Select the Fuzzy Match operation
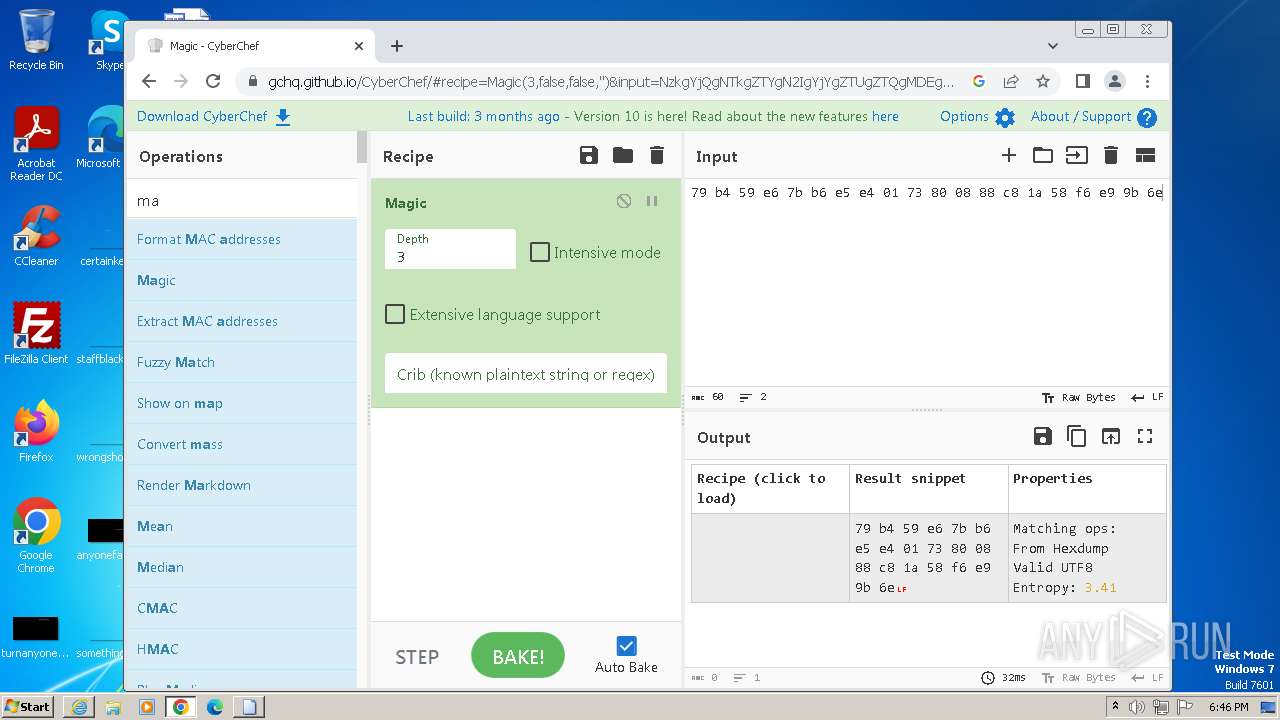1280x720 pixels. click(241, 362)
